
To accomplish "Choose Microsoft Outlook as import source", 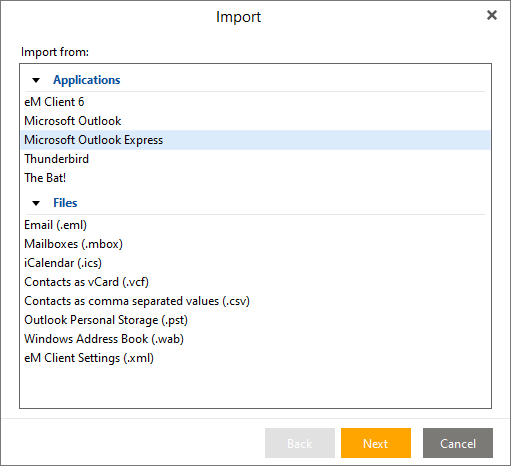I will pos(255,121).
